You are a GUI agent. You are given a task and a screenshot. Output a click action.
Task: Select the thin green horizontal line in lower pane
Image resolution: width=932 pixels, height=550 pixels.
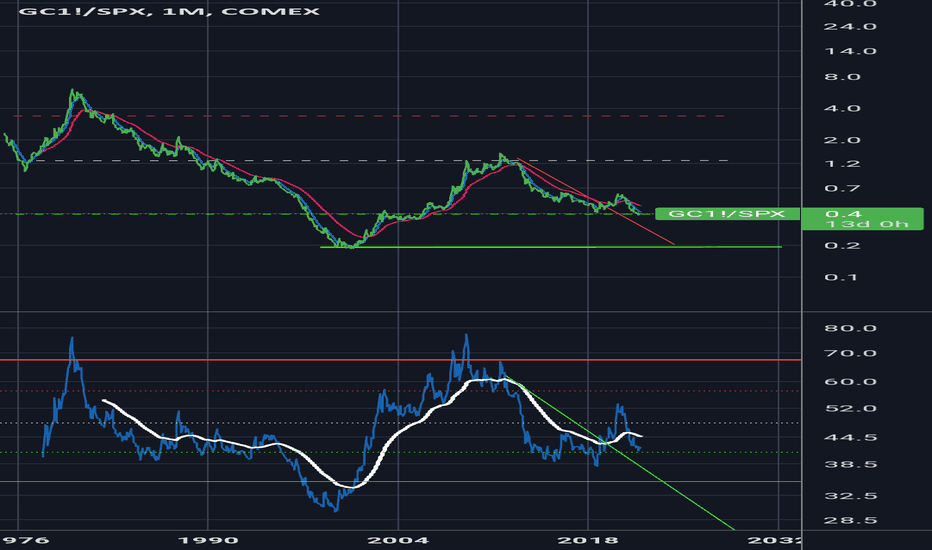[x=401, y=482]
